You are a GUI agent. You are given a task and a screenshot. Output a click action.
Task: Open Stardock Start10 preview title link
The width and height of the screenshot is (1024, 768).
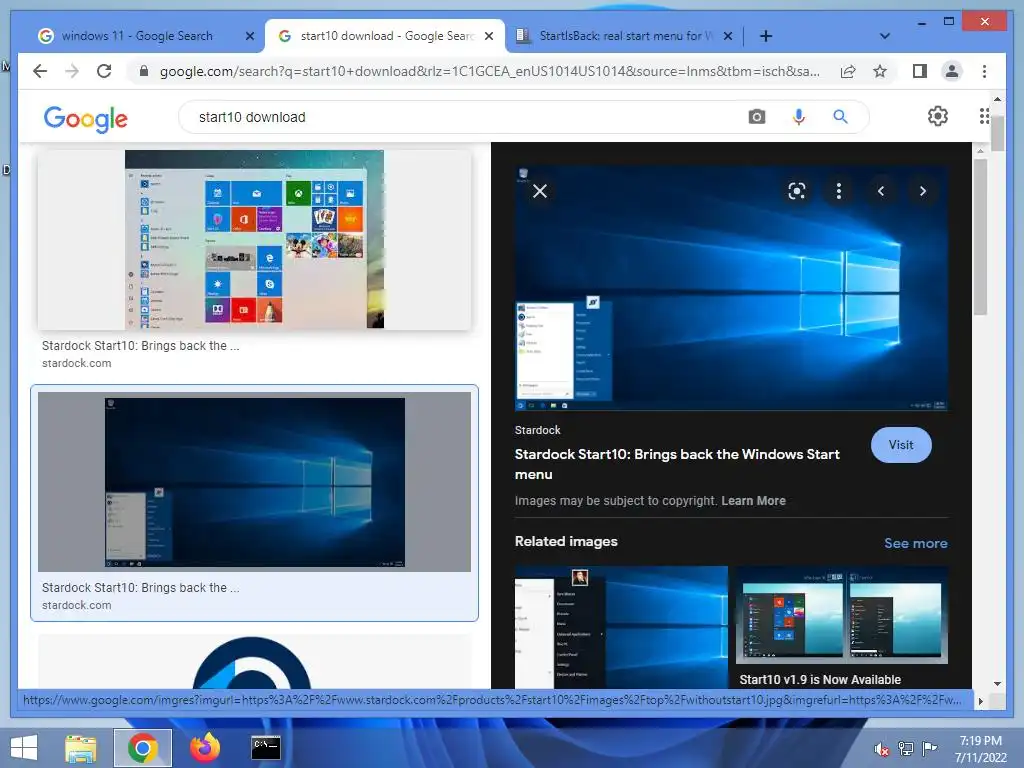click(x=677, y=464)
